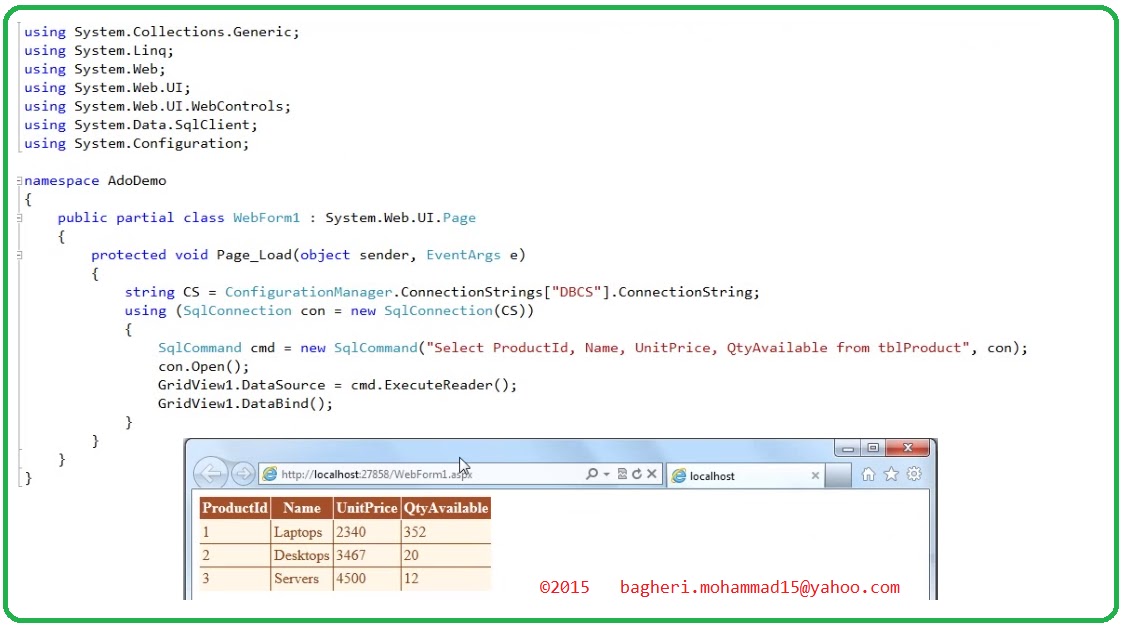Click the Laptops cell in grid
Viewport: 1127px width, 628px height.
point(302,532)
